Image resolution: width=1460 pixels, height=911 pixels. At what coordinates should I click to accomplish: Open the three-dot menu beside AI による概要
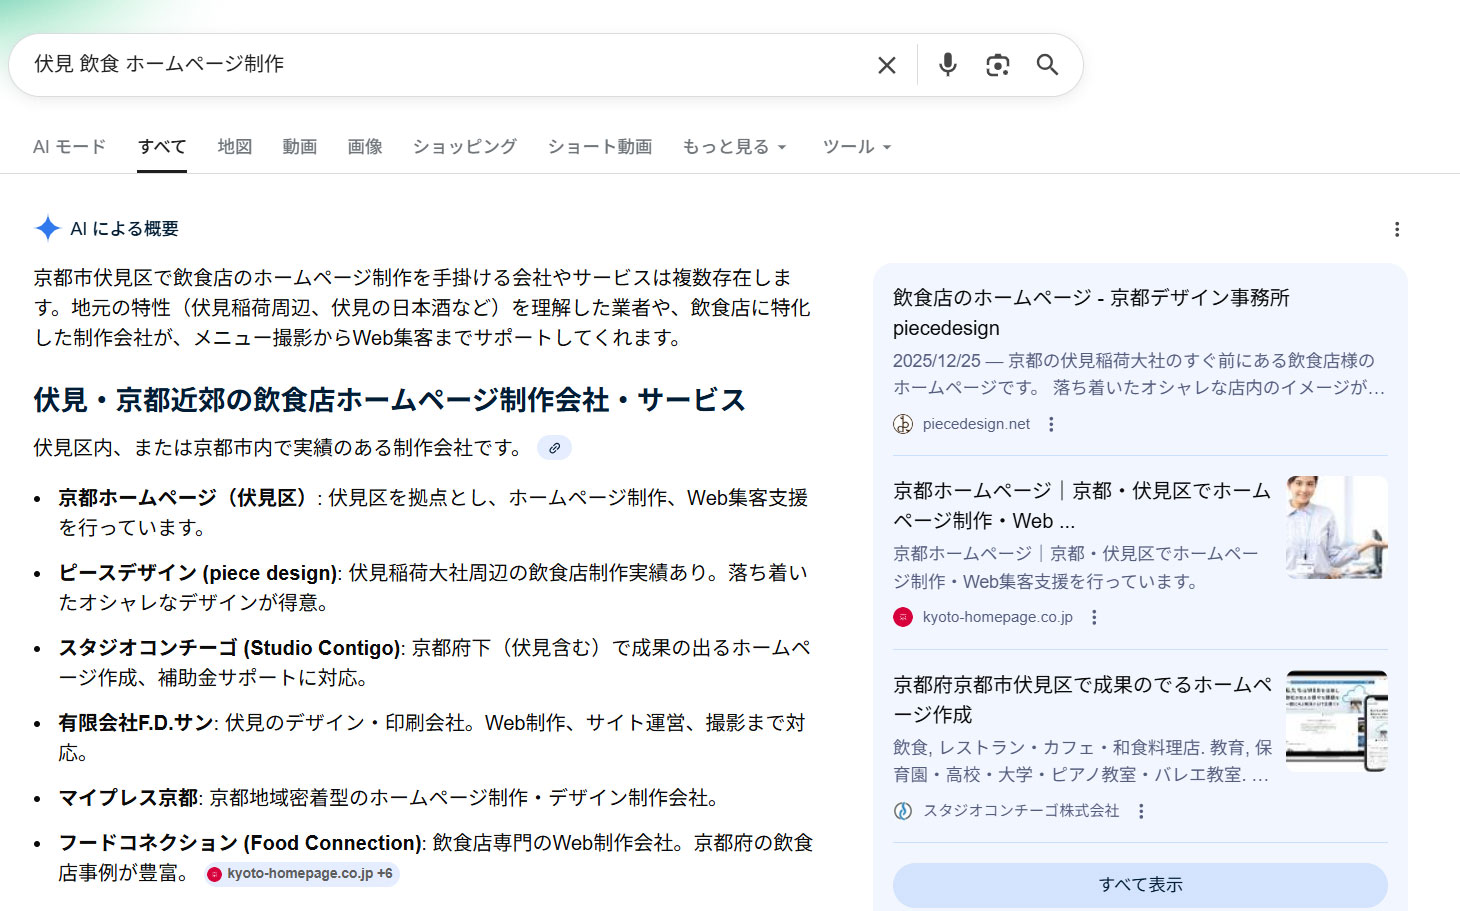pos(1396,228)
